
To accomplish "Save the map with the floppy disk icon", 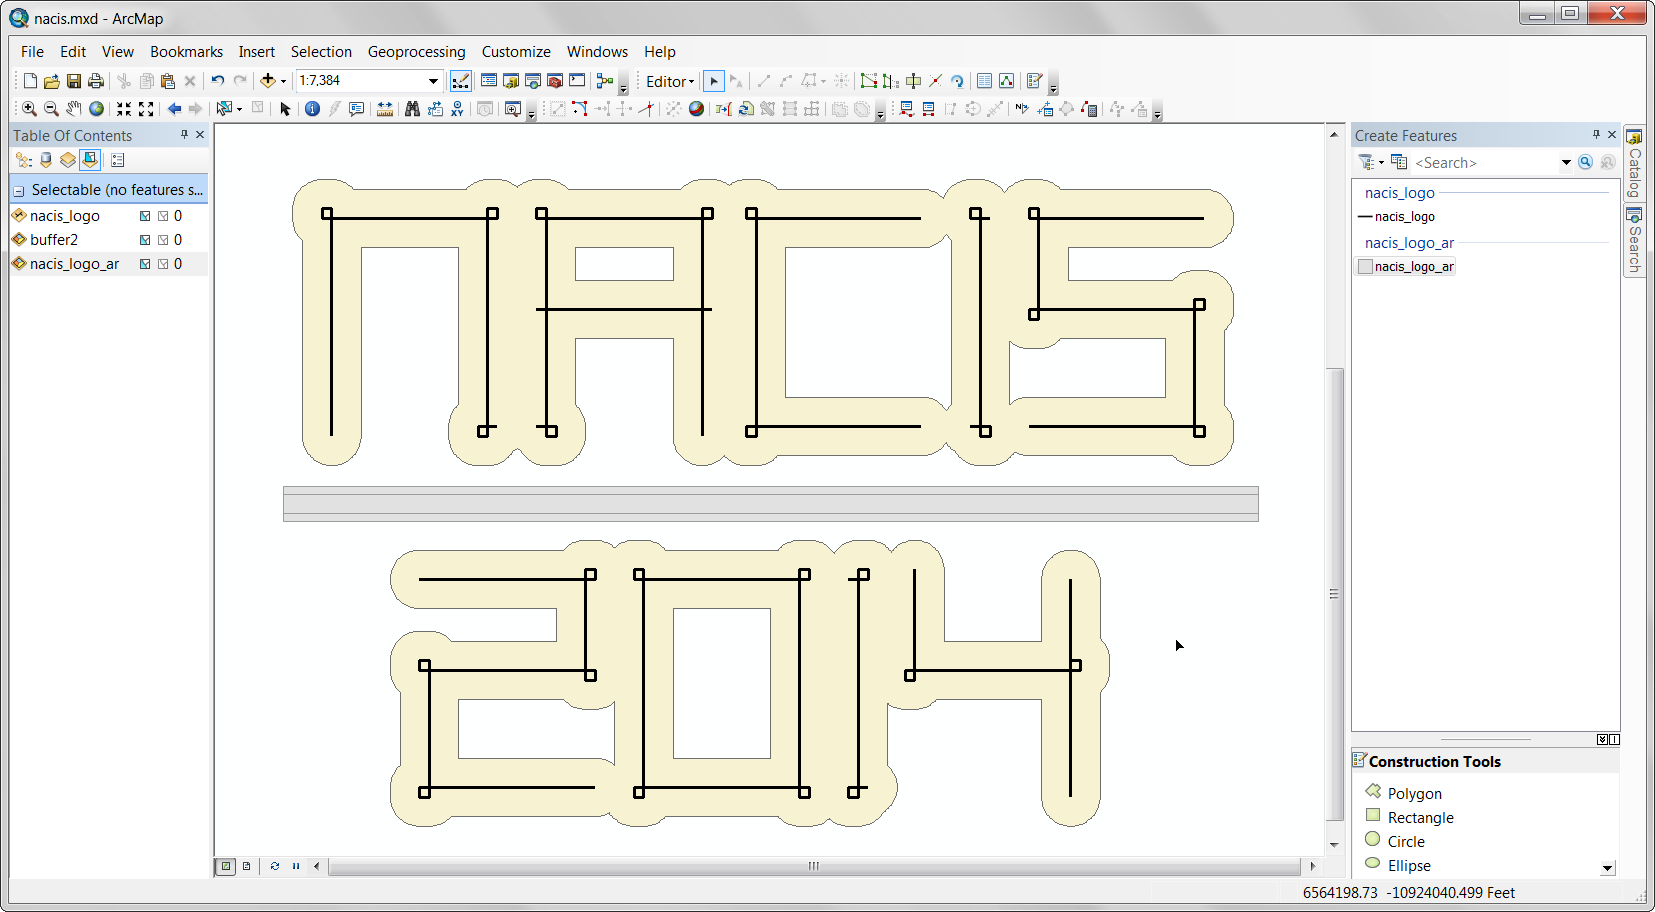I will point(73,81).
